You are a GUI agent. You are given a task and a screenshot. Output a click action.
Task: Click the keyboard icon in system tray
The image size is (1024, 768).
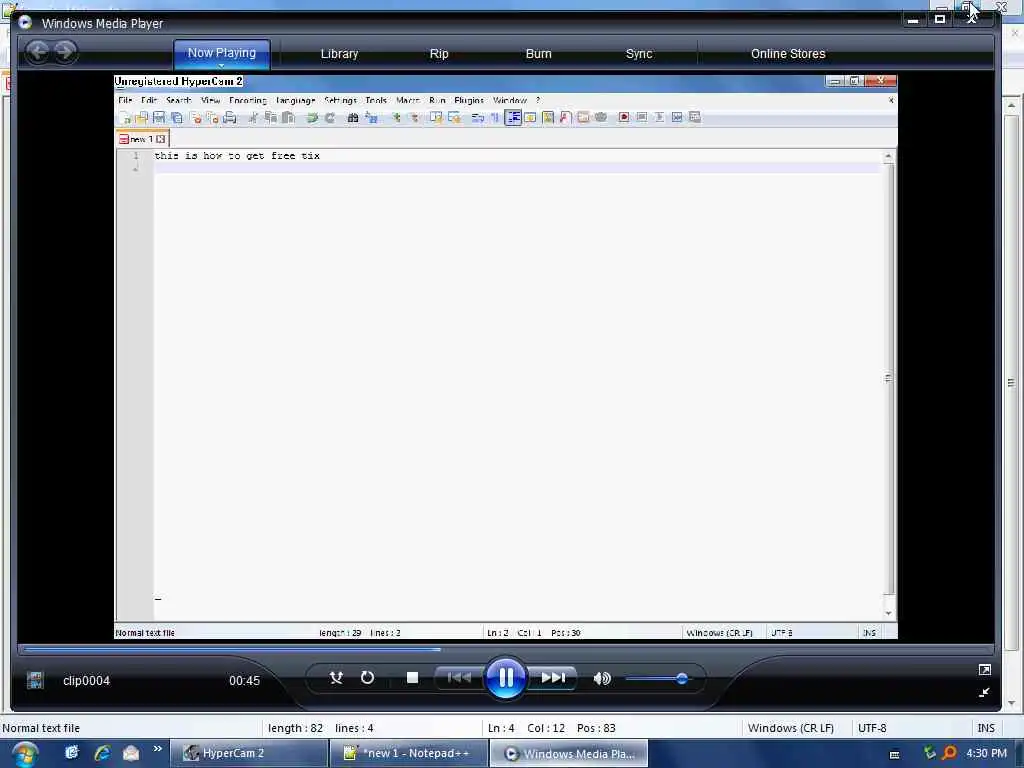(x=895, y=755)
